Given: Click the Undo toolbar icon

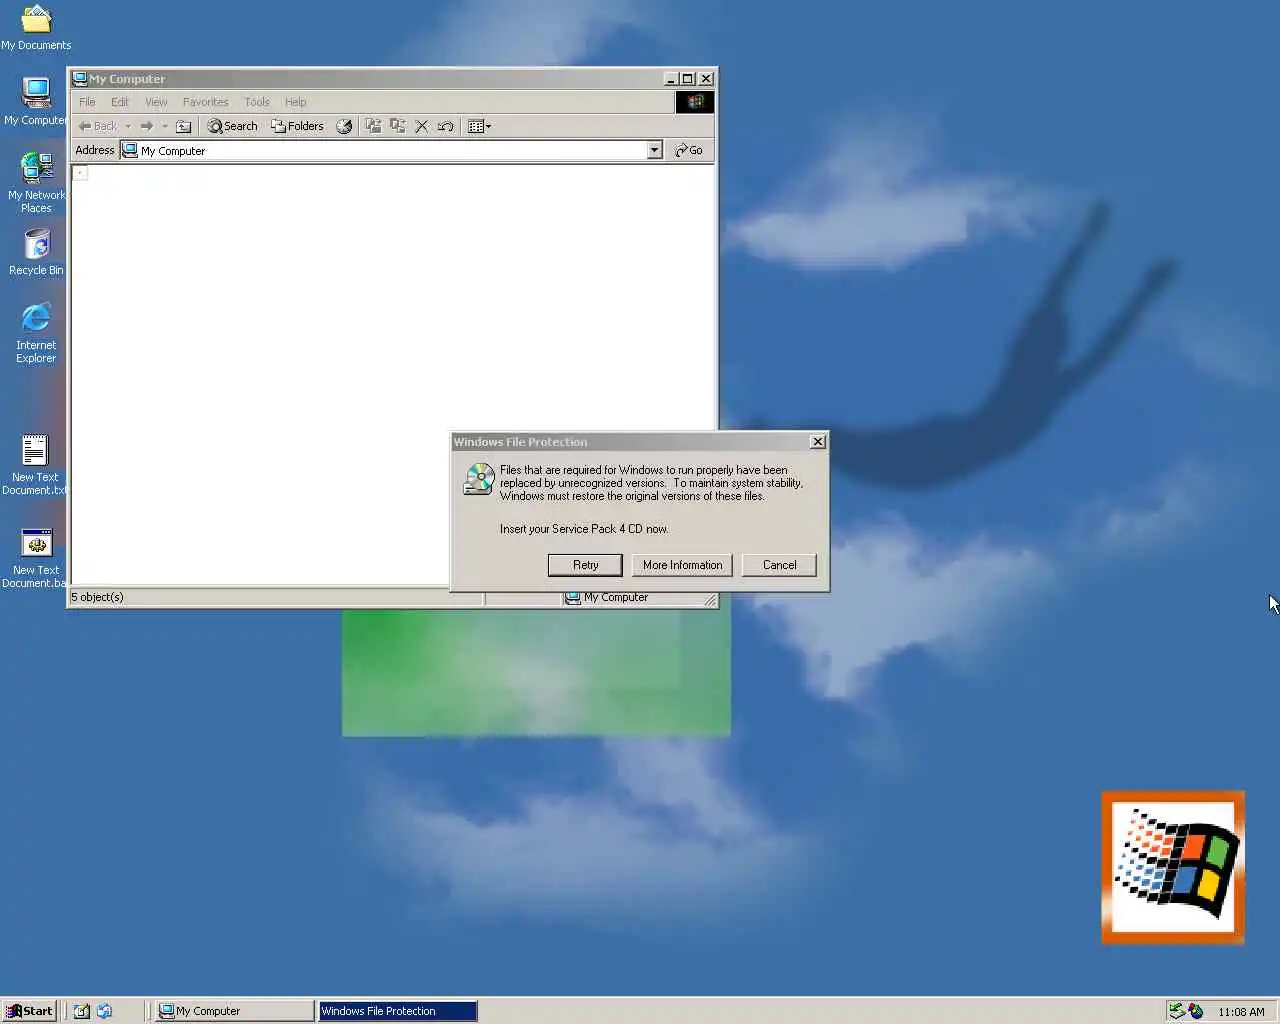Looking at the screenshot, I should point(446,126).
